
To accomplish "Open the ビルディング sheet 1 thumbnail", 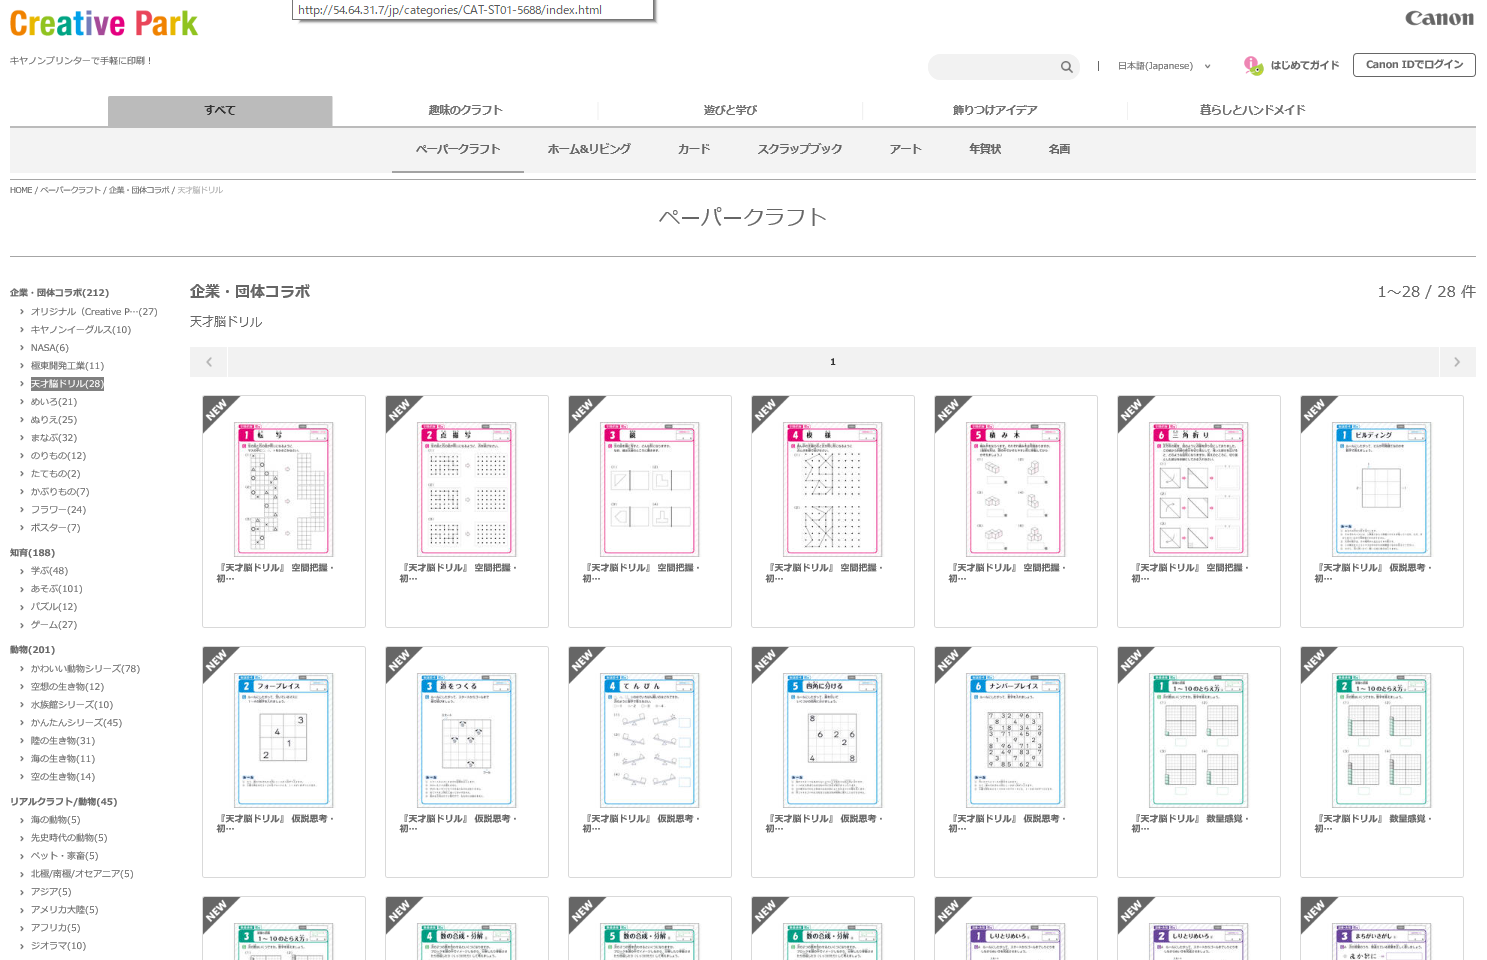I will 1382,489.
